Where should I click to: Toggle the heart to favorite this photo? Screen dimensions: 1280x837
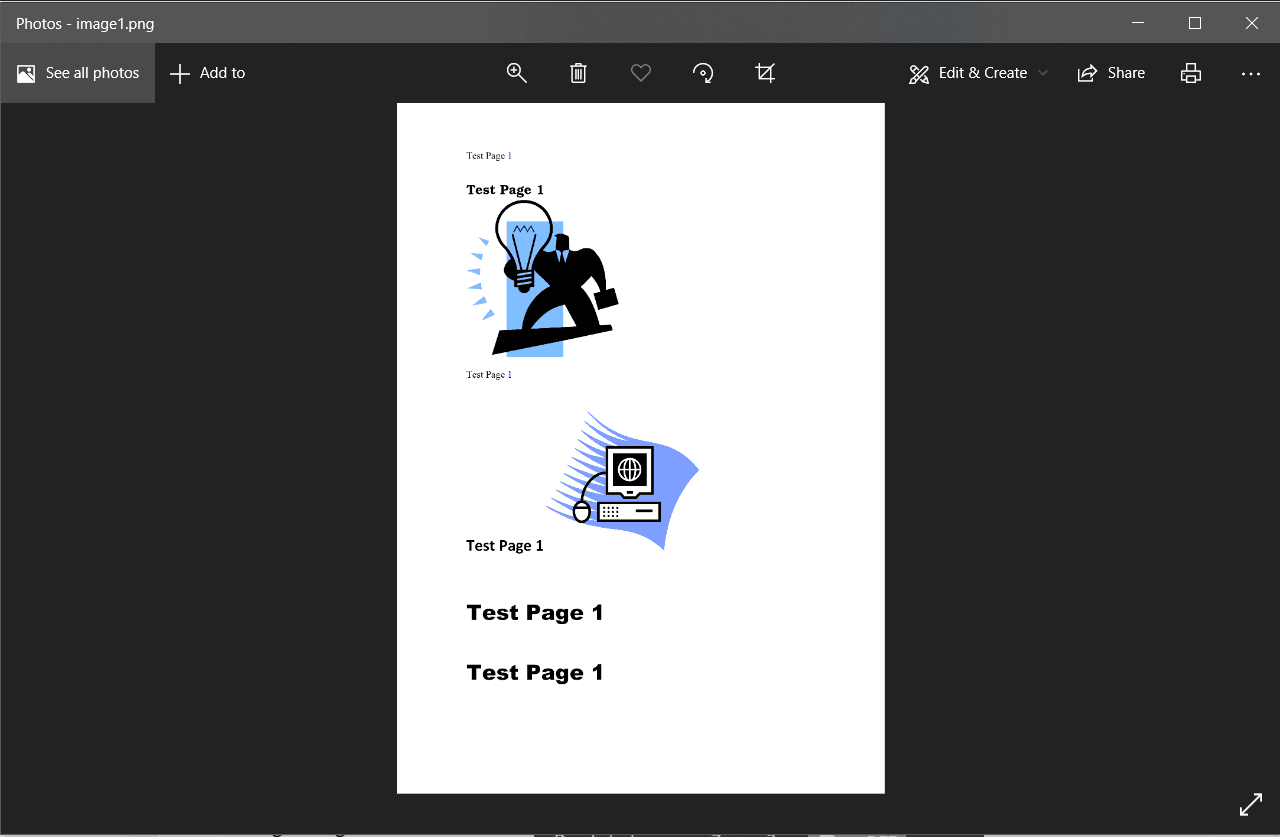(640, 72)
